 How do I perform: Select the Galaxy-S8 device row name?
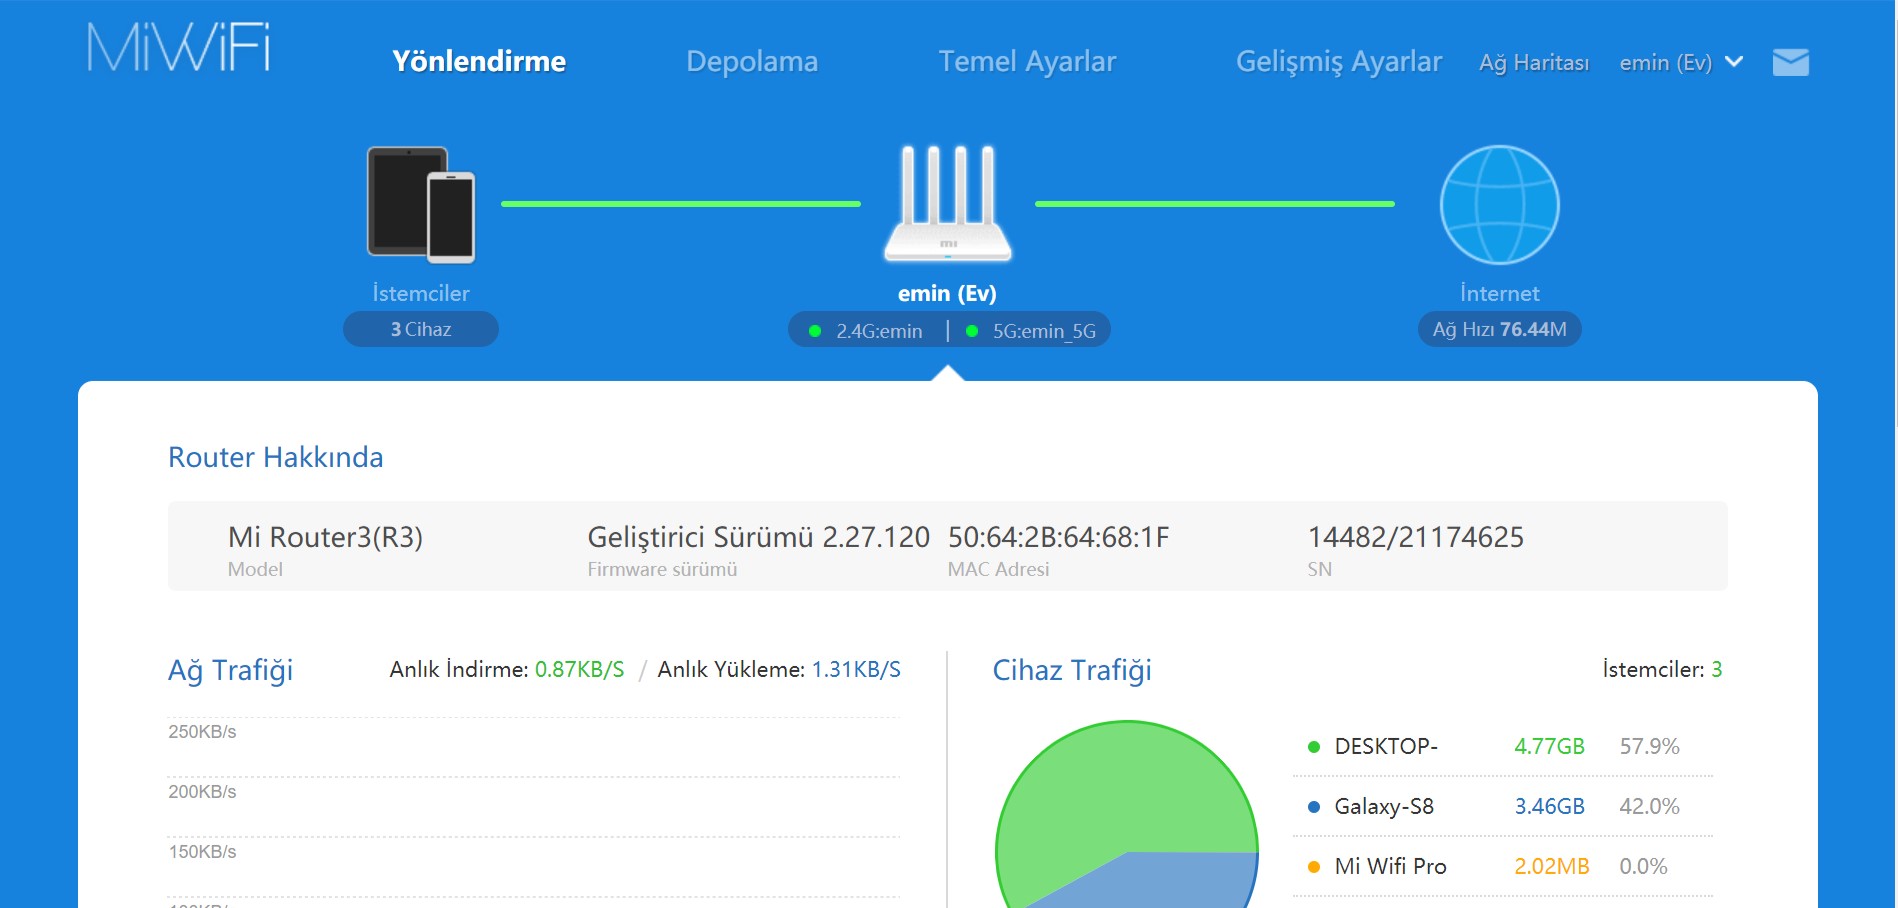(x=1384, y=806)
